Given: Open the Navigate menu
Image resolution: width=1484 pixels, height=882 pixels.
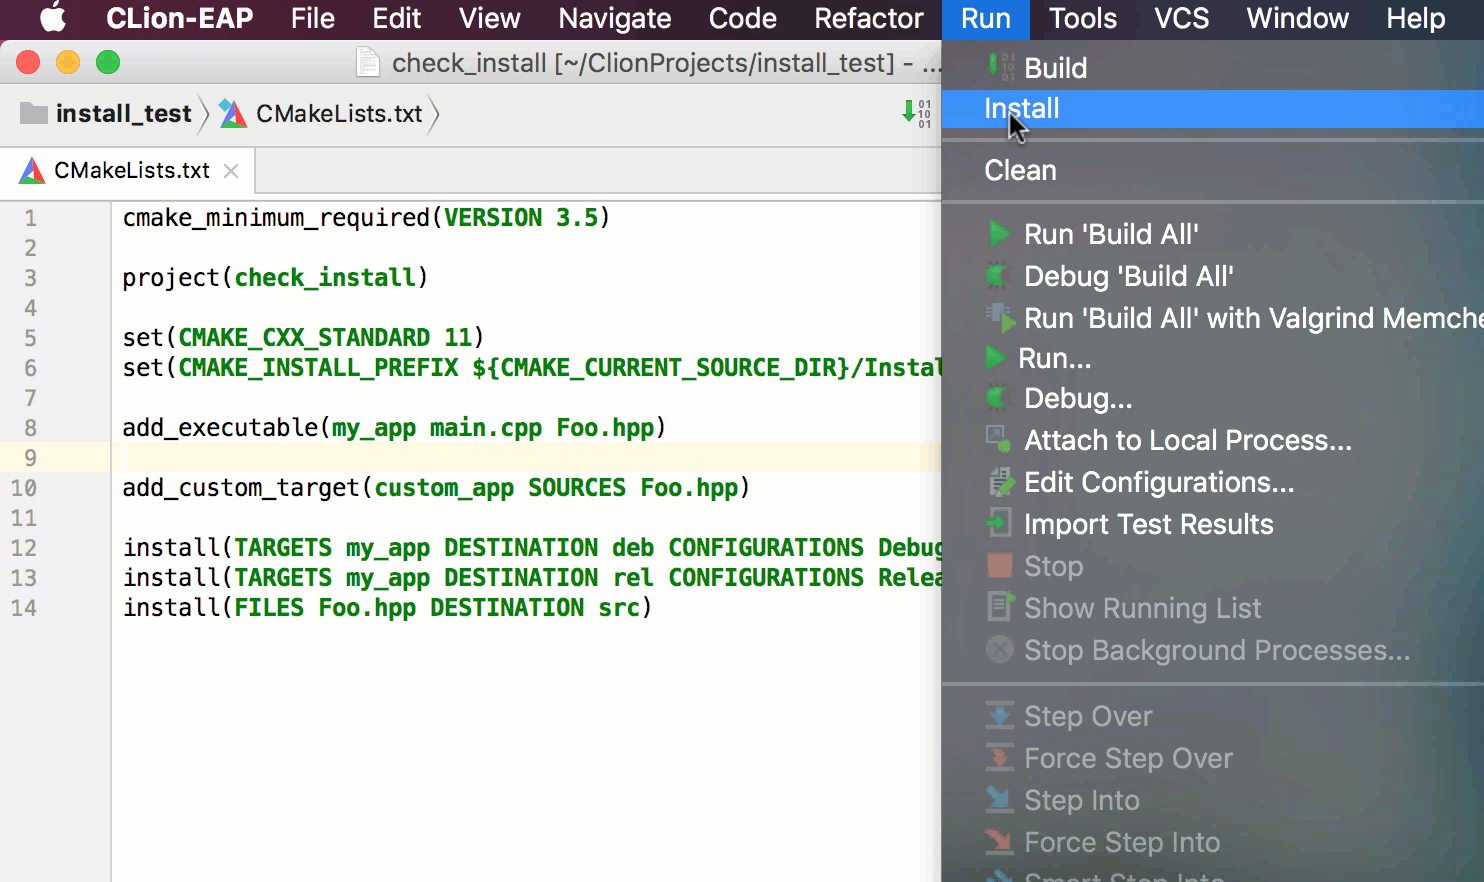Looking at the screenshot, I should pyautogui.click(x=615, y=18).
